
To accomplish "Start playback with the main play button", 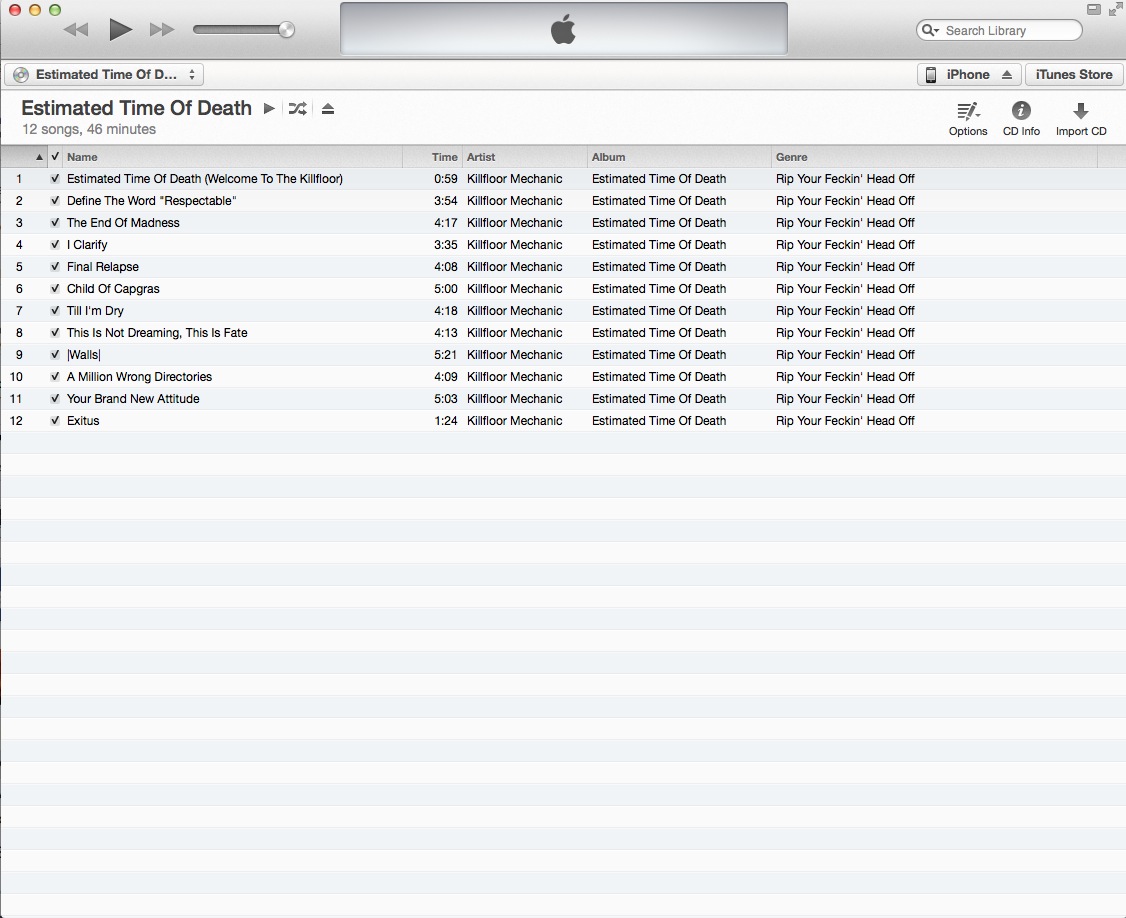I will coord(121,29).
